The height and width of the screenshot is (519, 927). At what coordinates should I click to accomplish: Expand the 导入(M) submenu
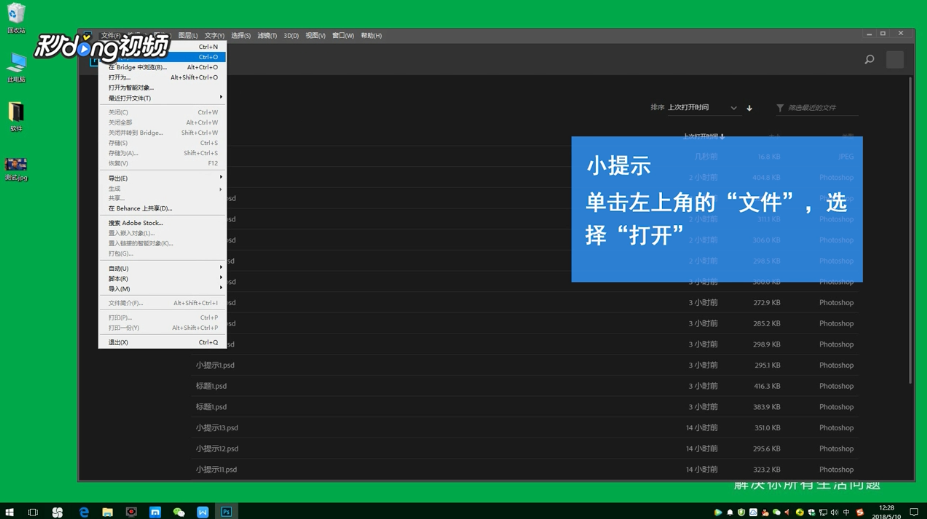pyautogui.click(x=162, y=288)
